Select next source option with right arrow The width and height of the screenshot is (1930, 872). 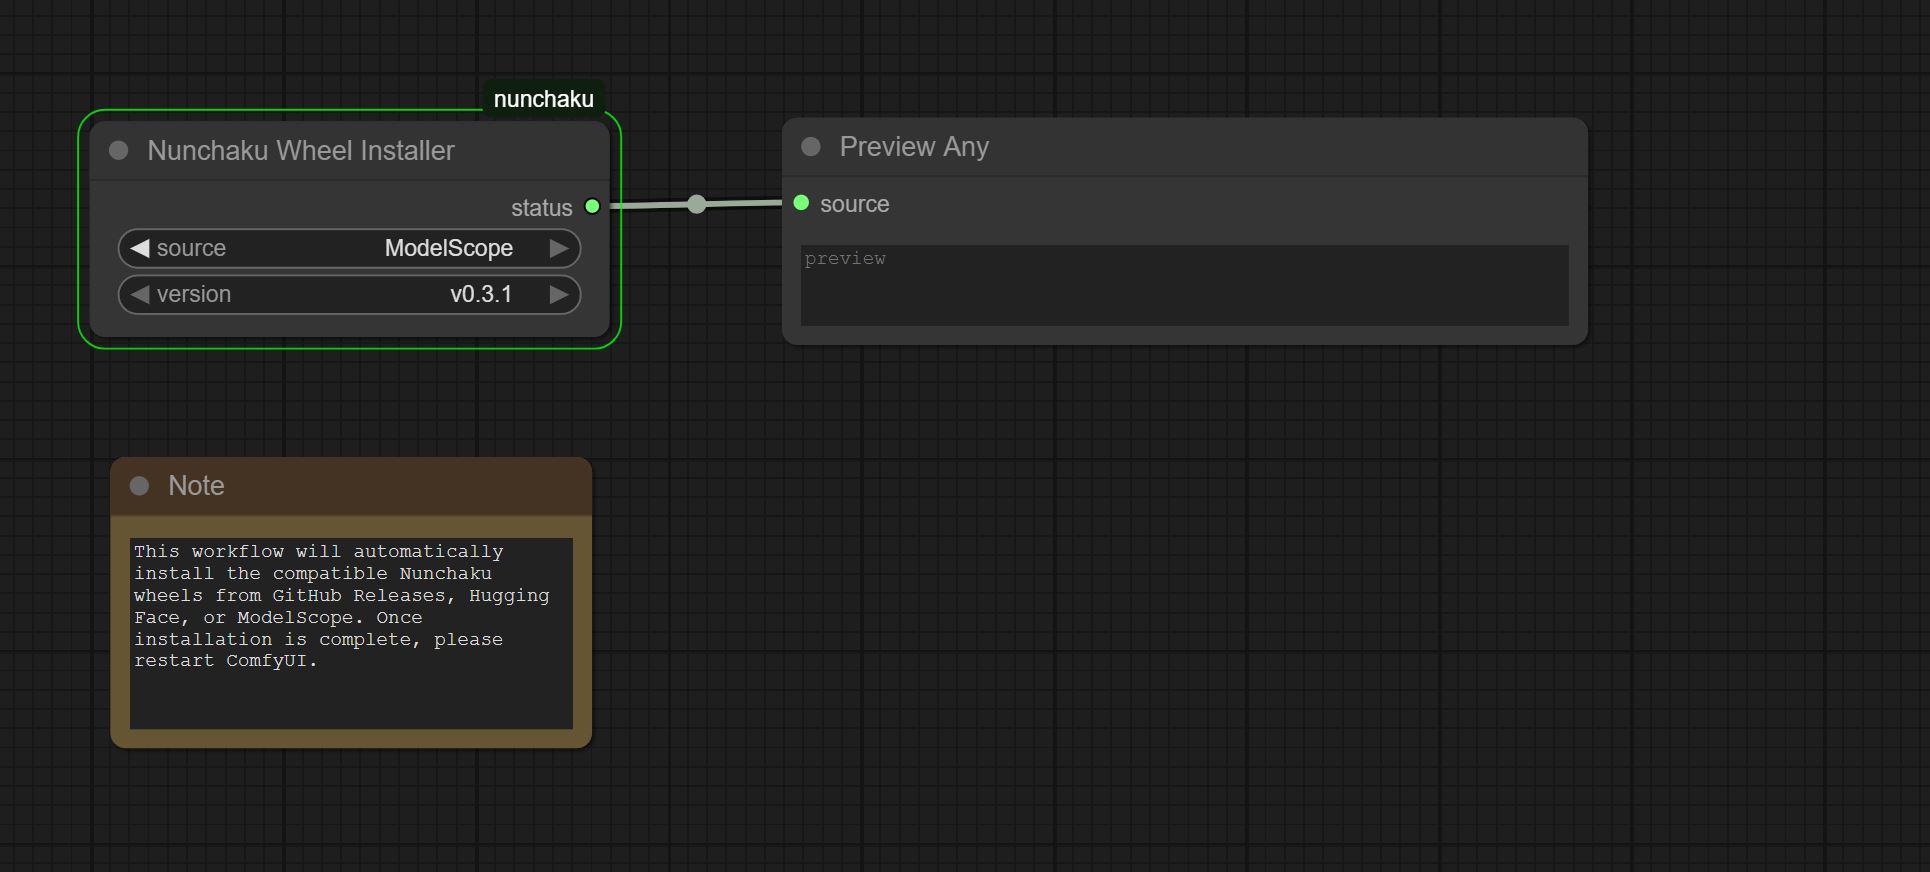[559, 248]
